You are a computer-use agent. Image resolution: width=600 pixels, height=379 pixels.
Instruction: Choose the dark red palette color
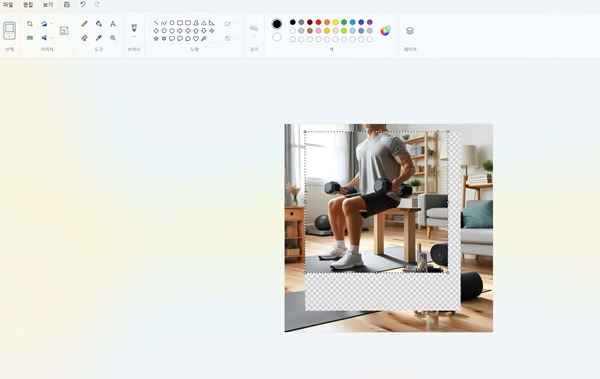[310, 22]
